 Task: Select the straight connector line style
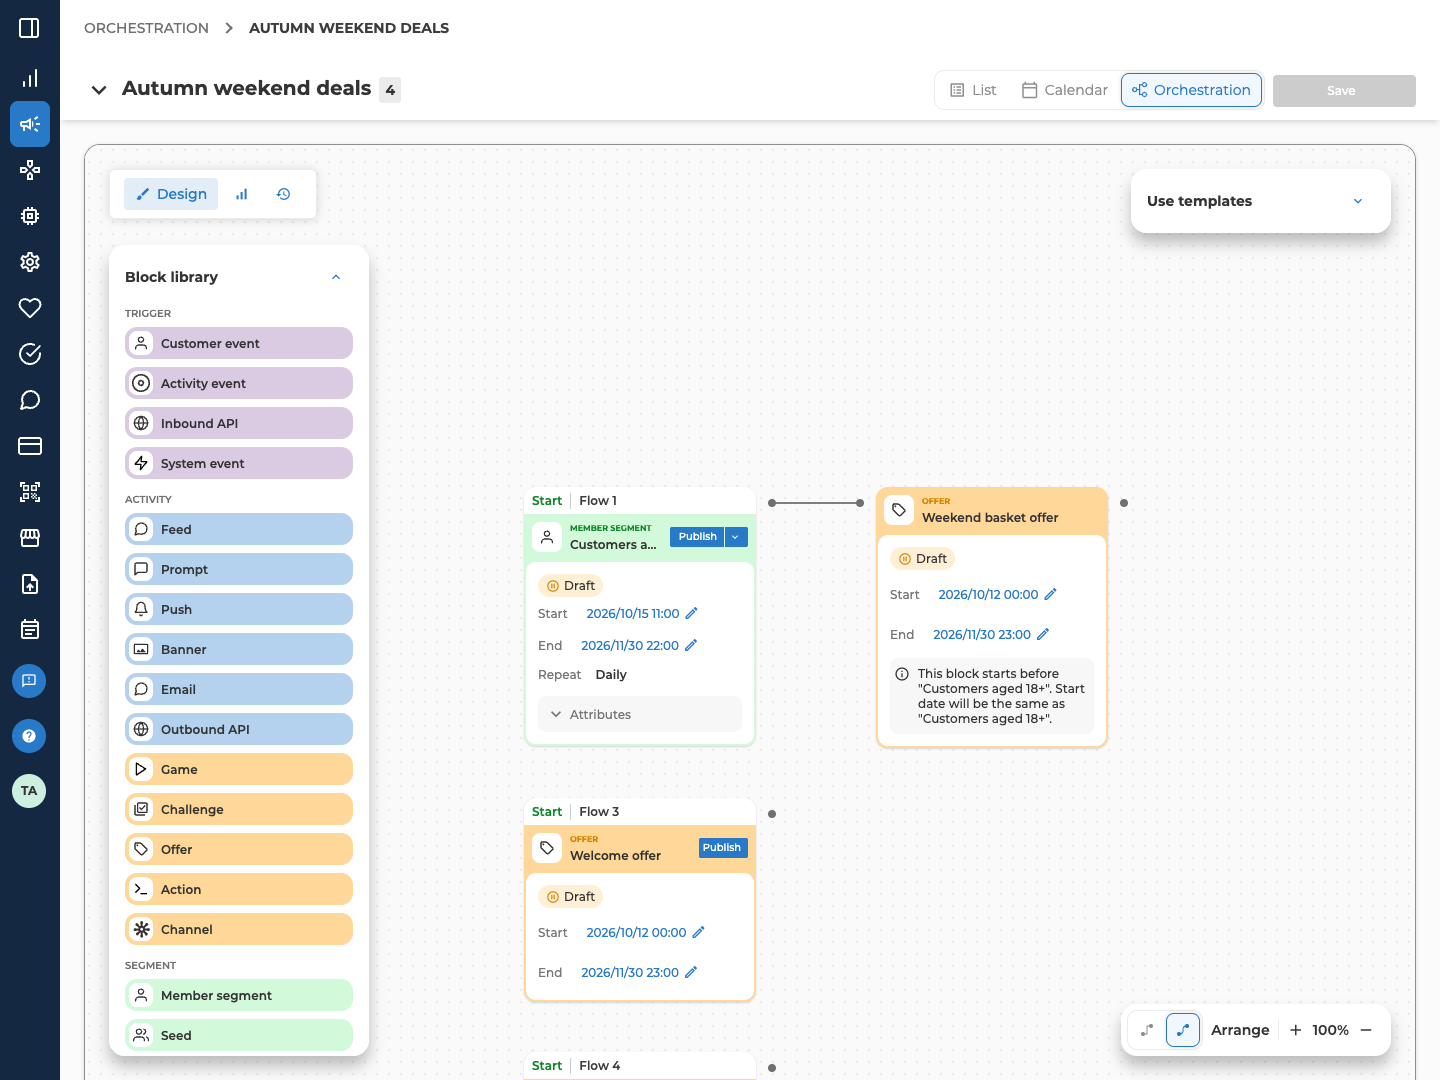click(x=1147, y=1030)
